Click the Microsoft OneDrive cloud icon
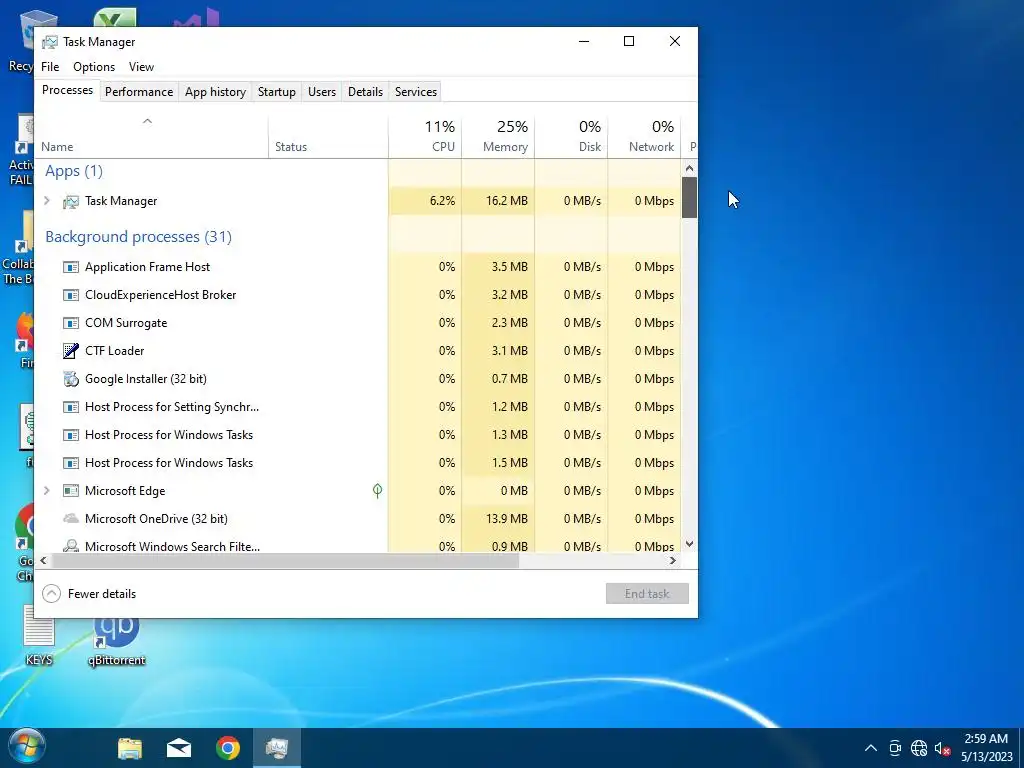The width and height of the screenshot is (1024, 768). pyautogui.click(x=71, y=519)
